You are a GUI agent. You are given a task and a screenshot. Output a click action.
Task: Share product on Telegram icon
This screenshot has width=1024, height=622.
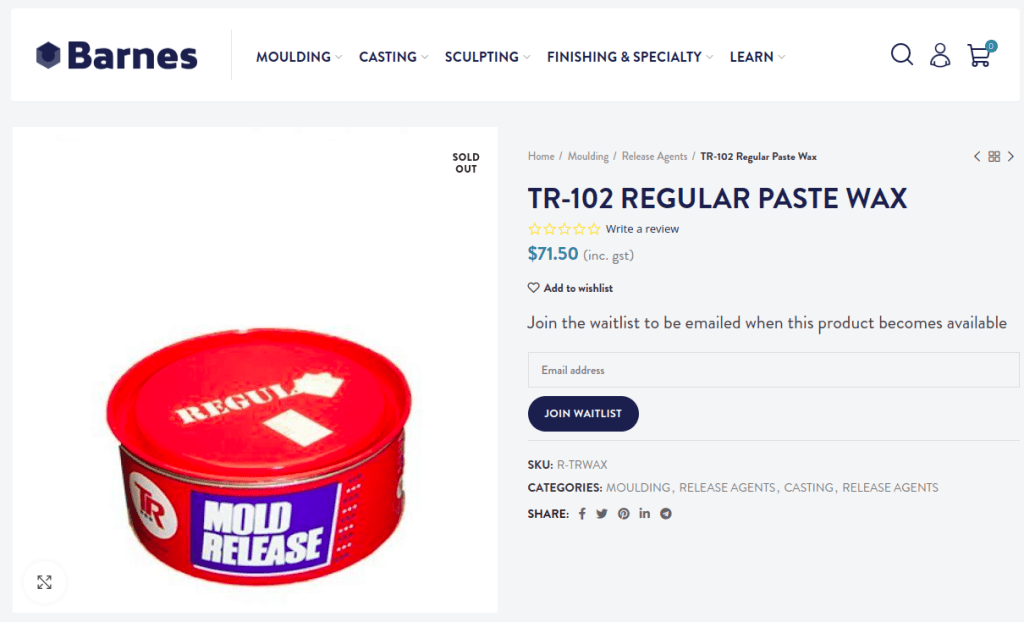click(x=665, y=514)
